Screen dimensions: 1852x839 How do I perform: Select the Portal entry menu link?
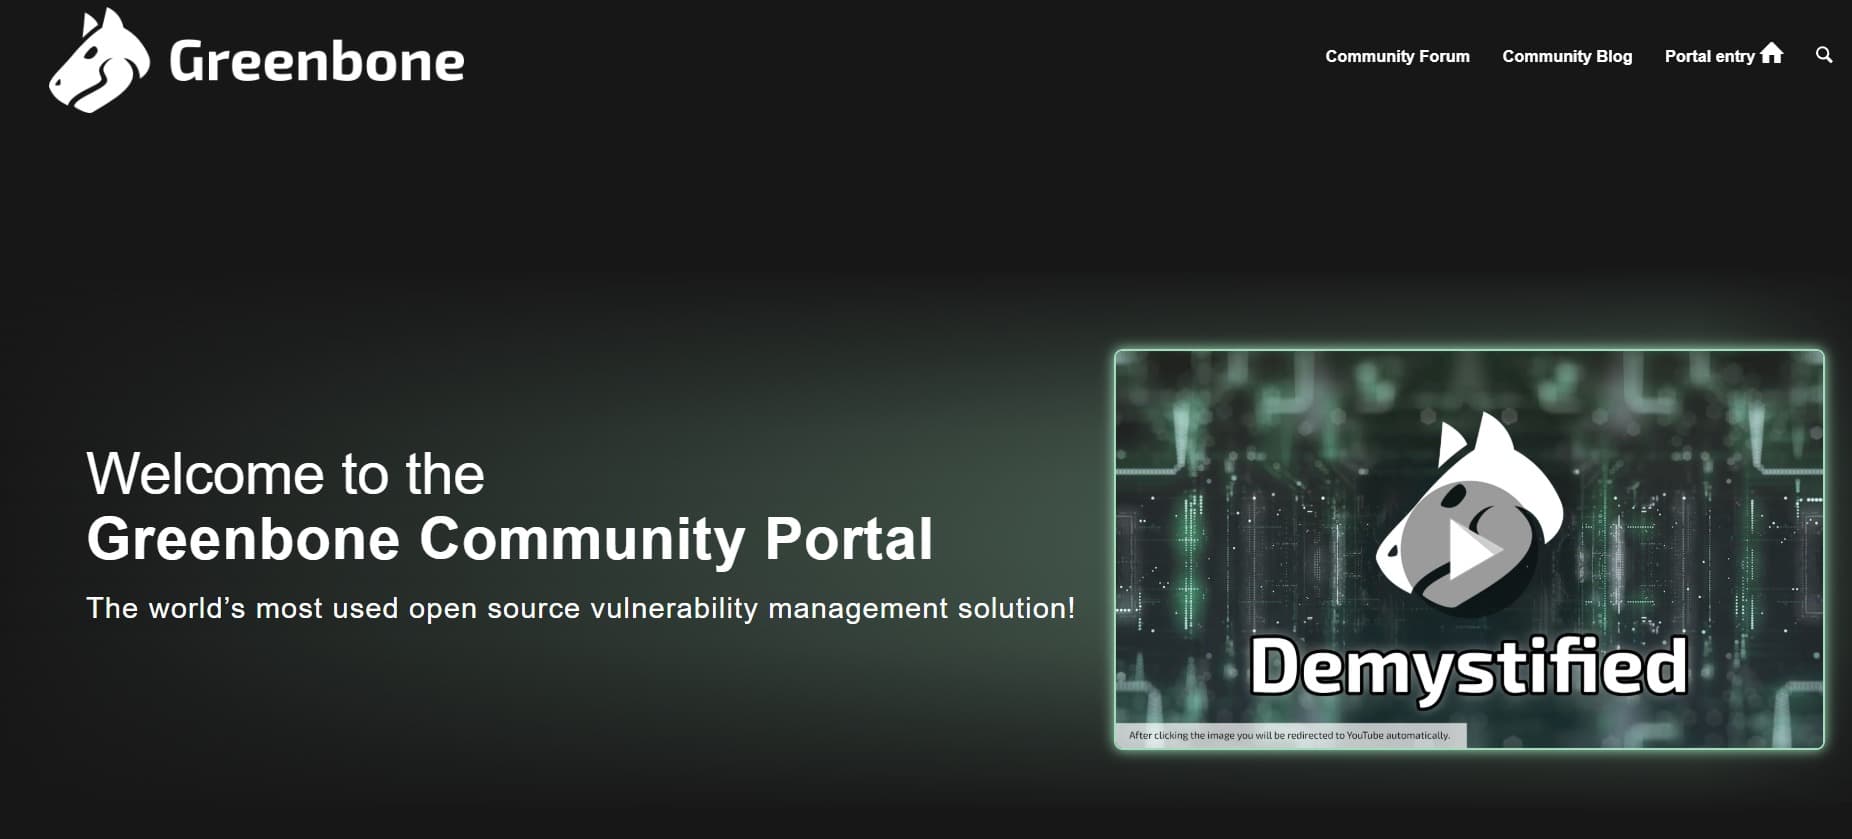1709,56
